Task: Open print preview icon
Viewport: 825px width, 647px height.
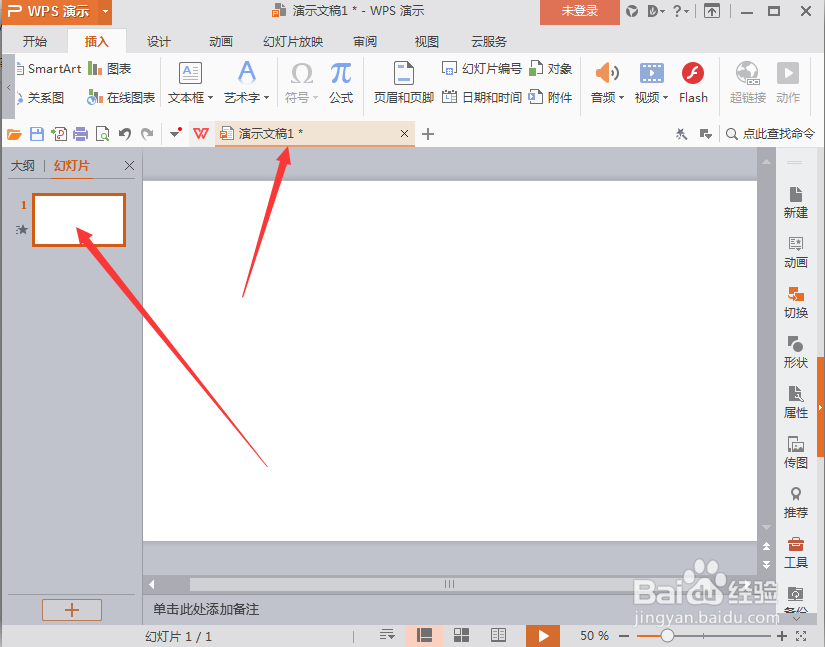Action: tap(103, 134)
